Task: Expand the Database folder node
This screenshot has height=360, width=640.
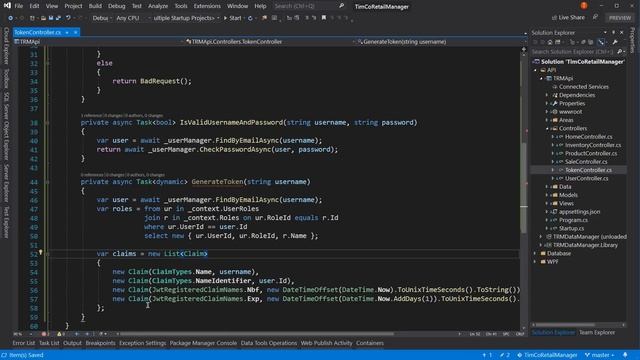Action: click(x=535, y=253)
